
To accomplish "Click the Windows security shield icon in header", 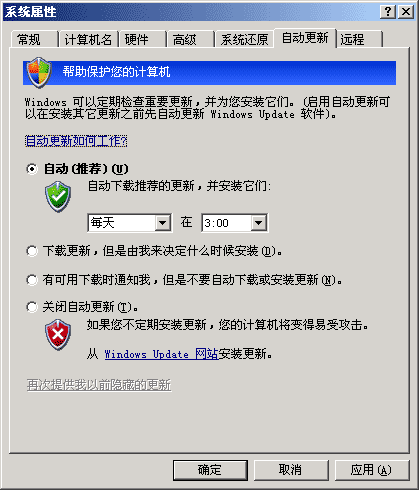I will pos(39,72).
